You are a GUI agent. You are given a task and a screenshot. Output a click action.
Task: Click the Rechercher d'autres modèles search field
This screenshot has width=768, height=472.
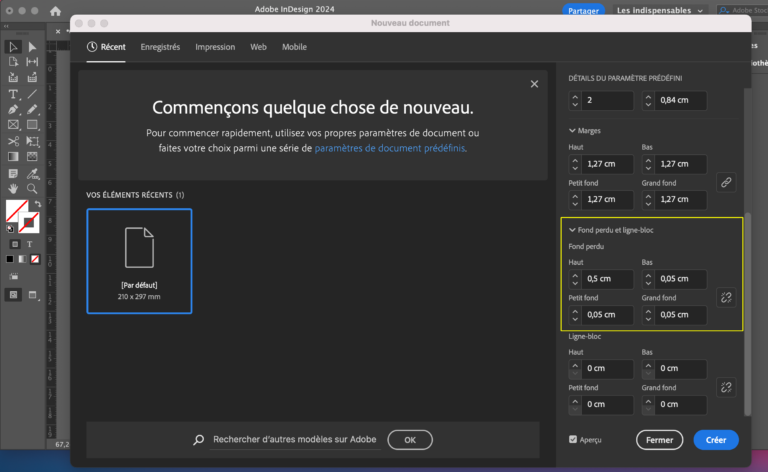tap(294, 439)
